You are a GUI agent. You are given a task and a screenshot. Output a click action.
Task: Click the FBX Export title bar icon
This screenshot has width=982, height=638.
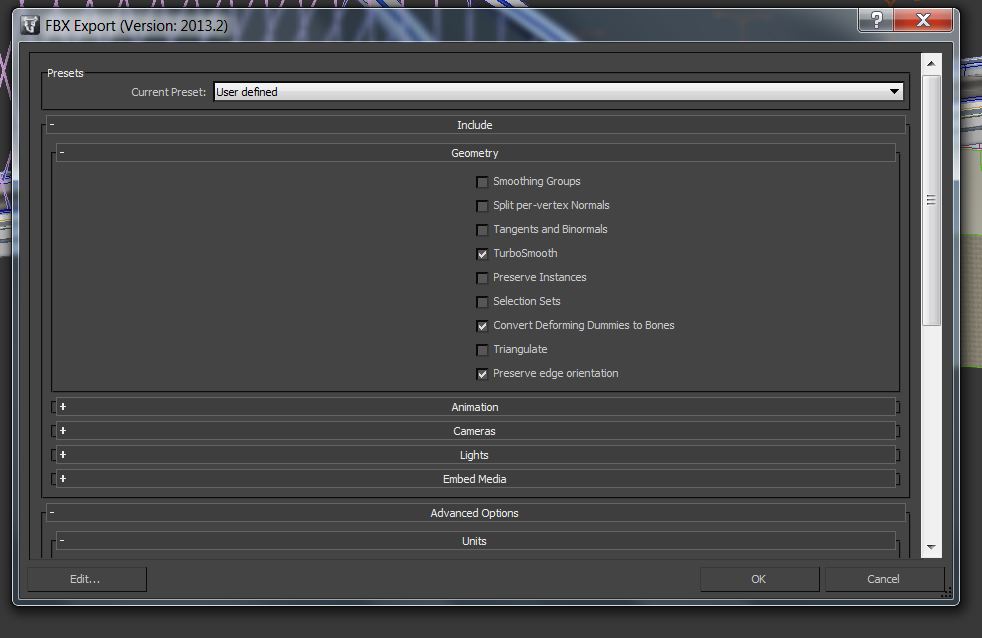tap(29, 25)
